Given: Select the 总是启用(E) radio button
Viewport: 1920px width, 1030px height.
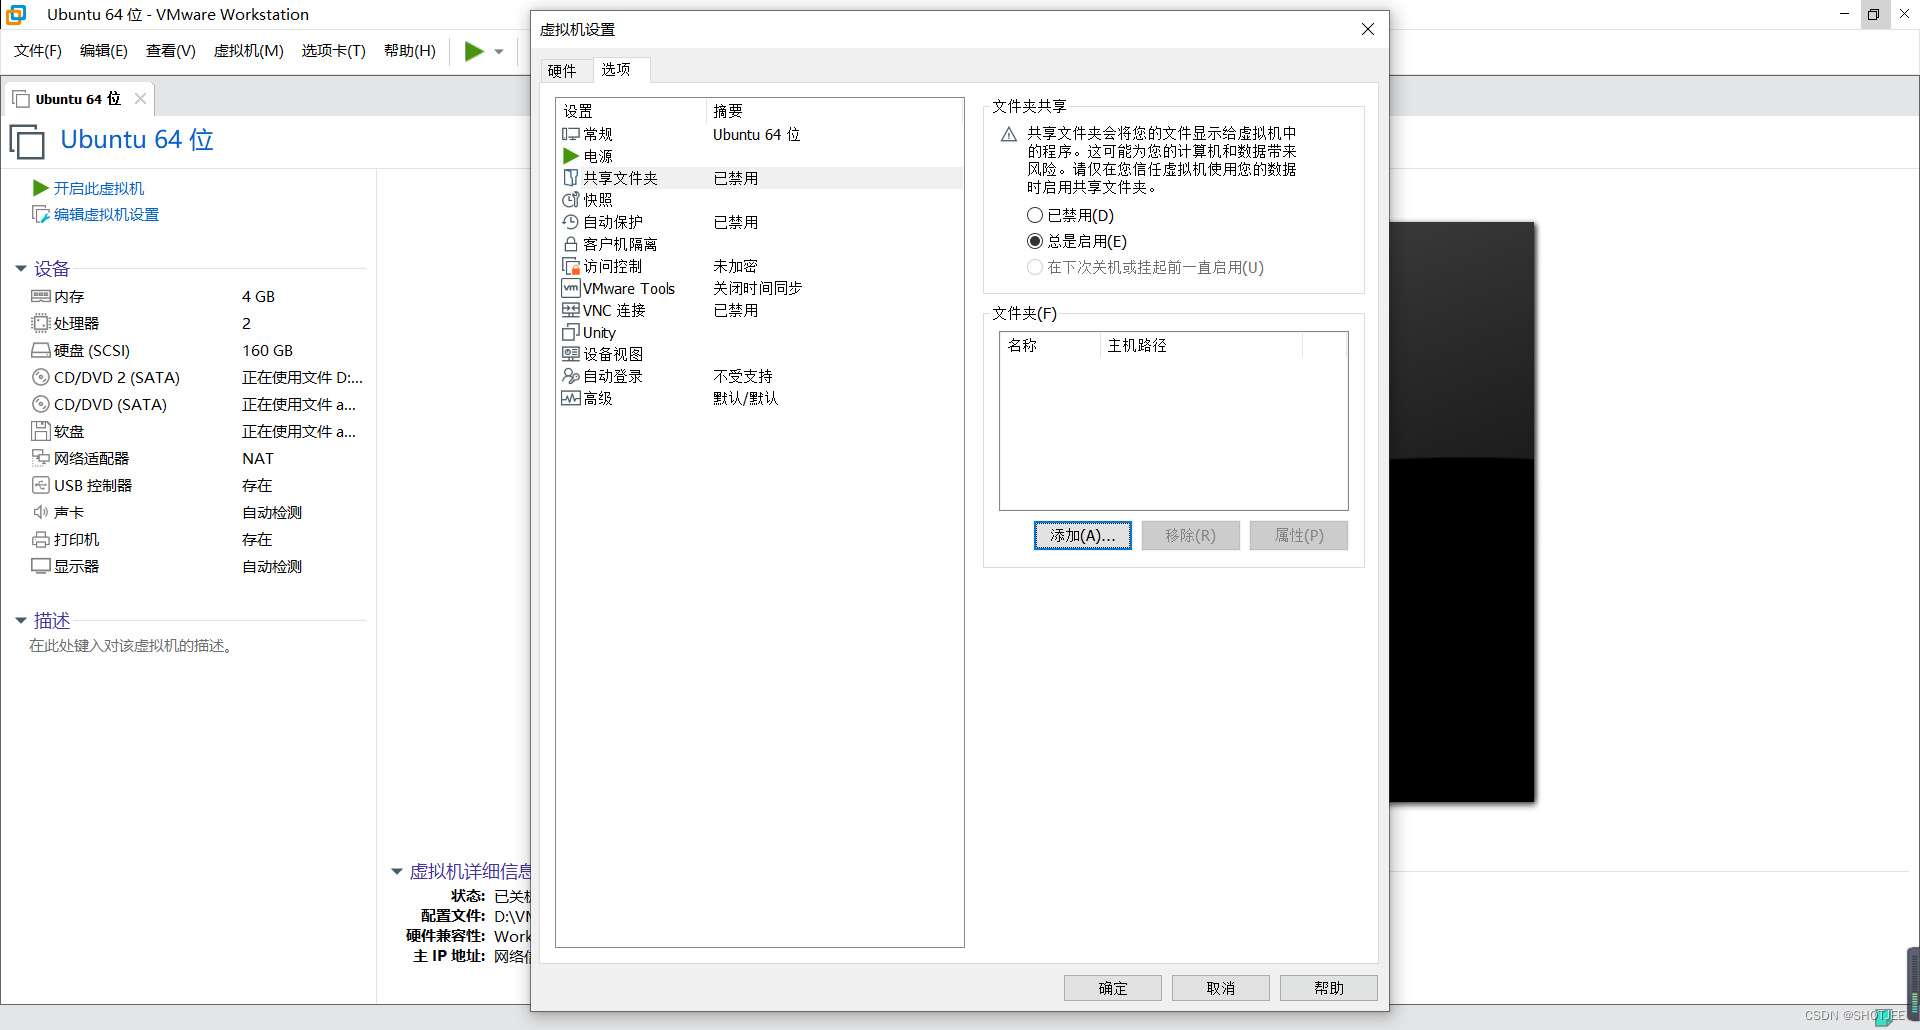Looking at the screenshot, I should click(1035, 241).
